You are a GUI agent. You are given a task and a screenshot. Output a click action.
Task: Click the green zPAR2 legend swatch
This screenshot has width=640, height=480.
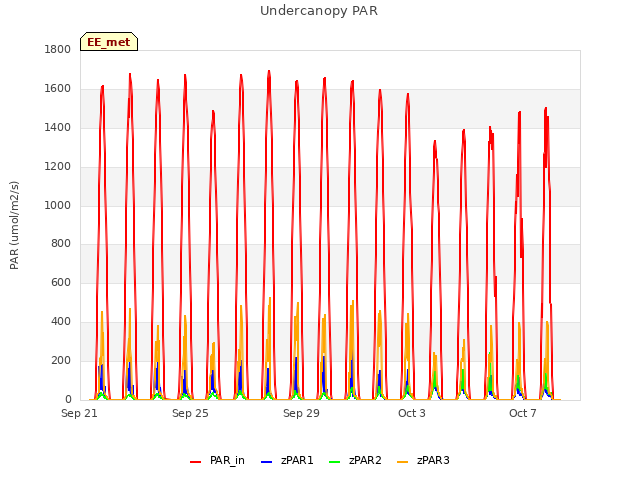pyautogui.click(x=334, y=462)
